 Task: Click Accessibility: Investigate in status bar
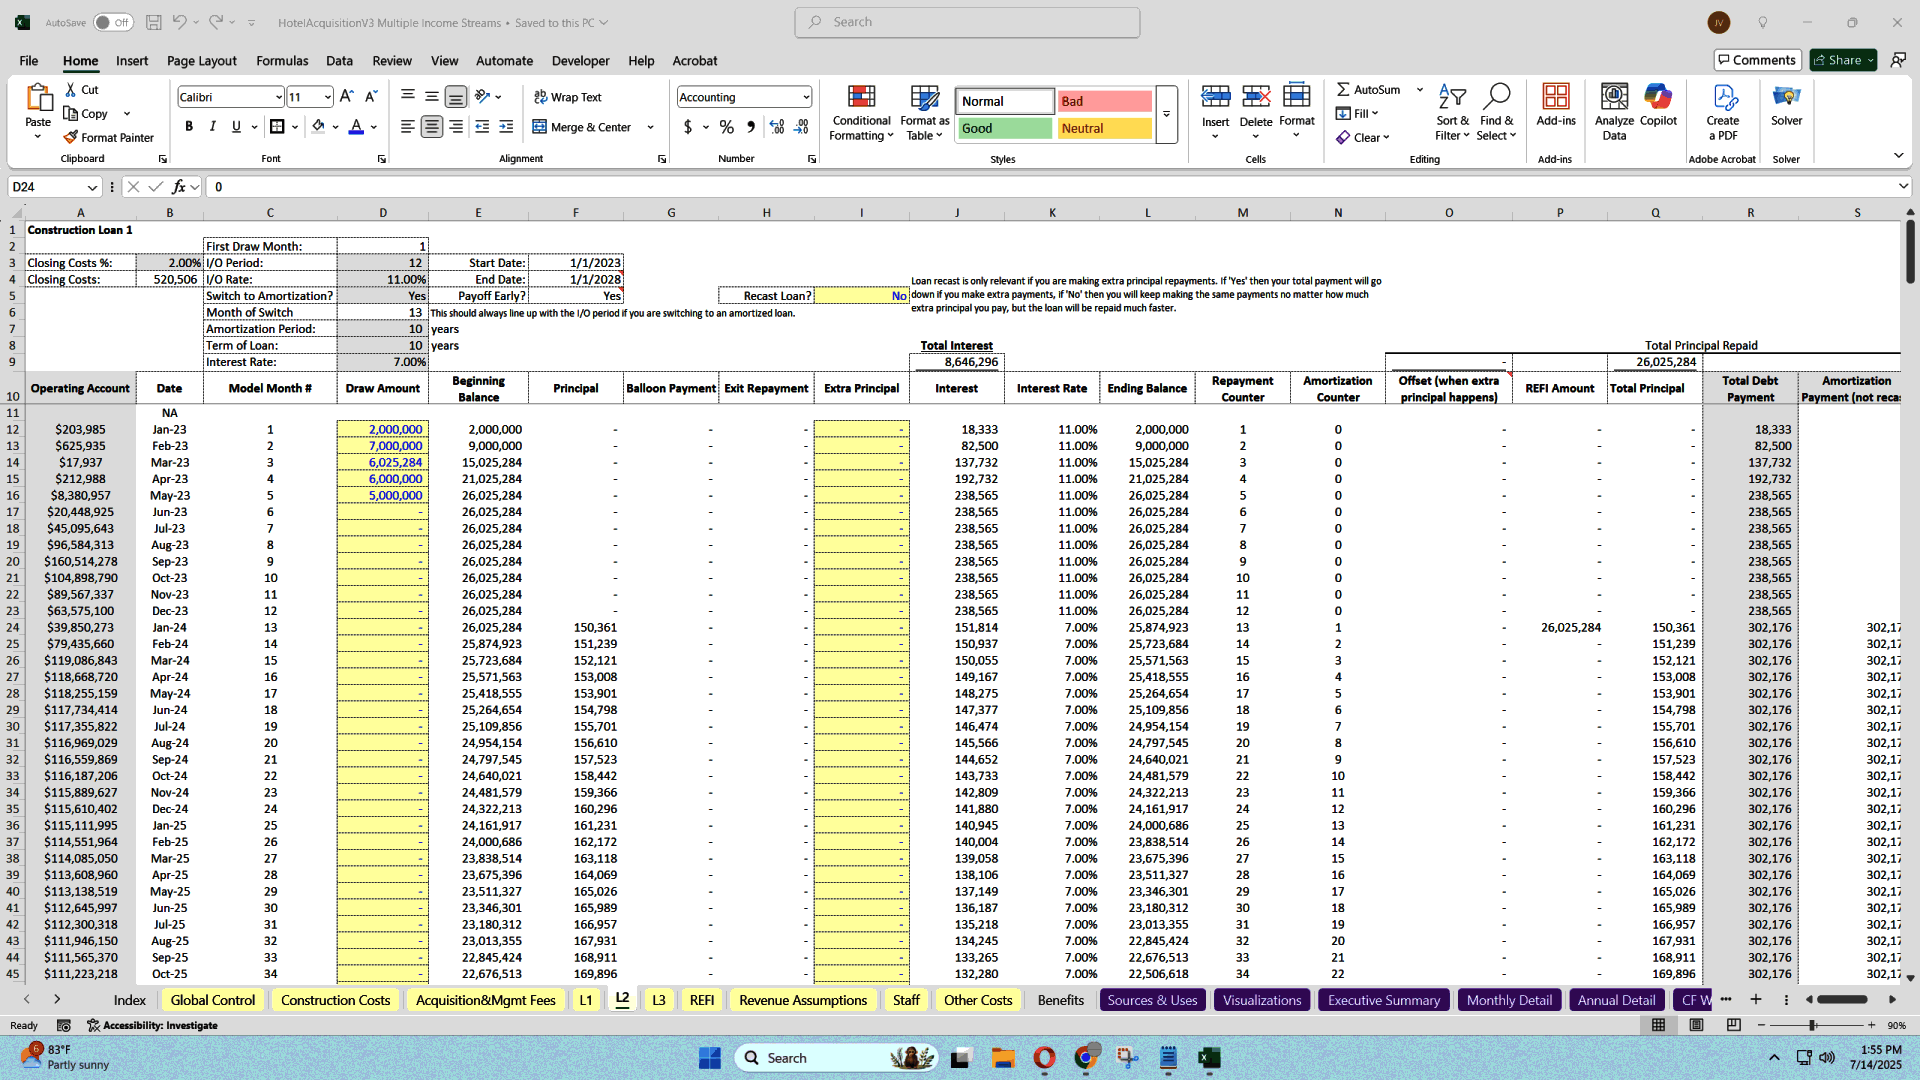coord(152,1026)
